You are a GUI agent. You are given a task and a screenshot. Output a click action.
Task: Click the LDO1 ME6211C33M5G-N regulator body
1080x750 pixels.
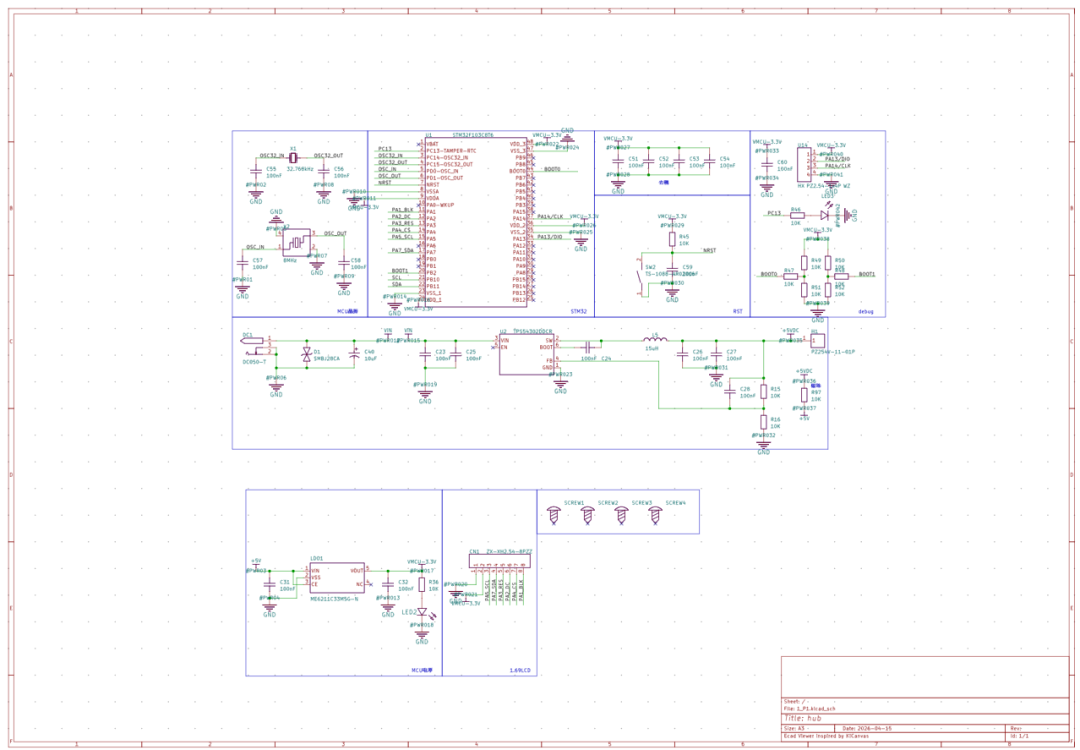pos(337,578)
